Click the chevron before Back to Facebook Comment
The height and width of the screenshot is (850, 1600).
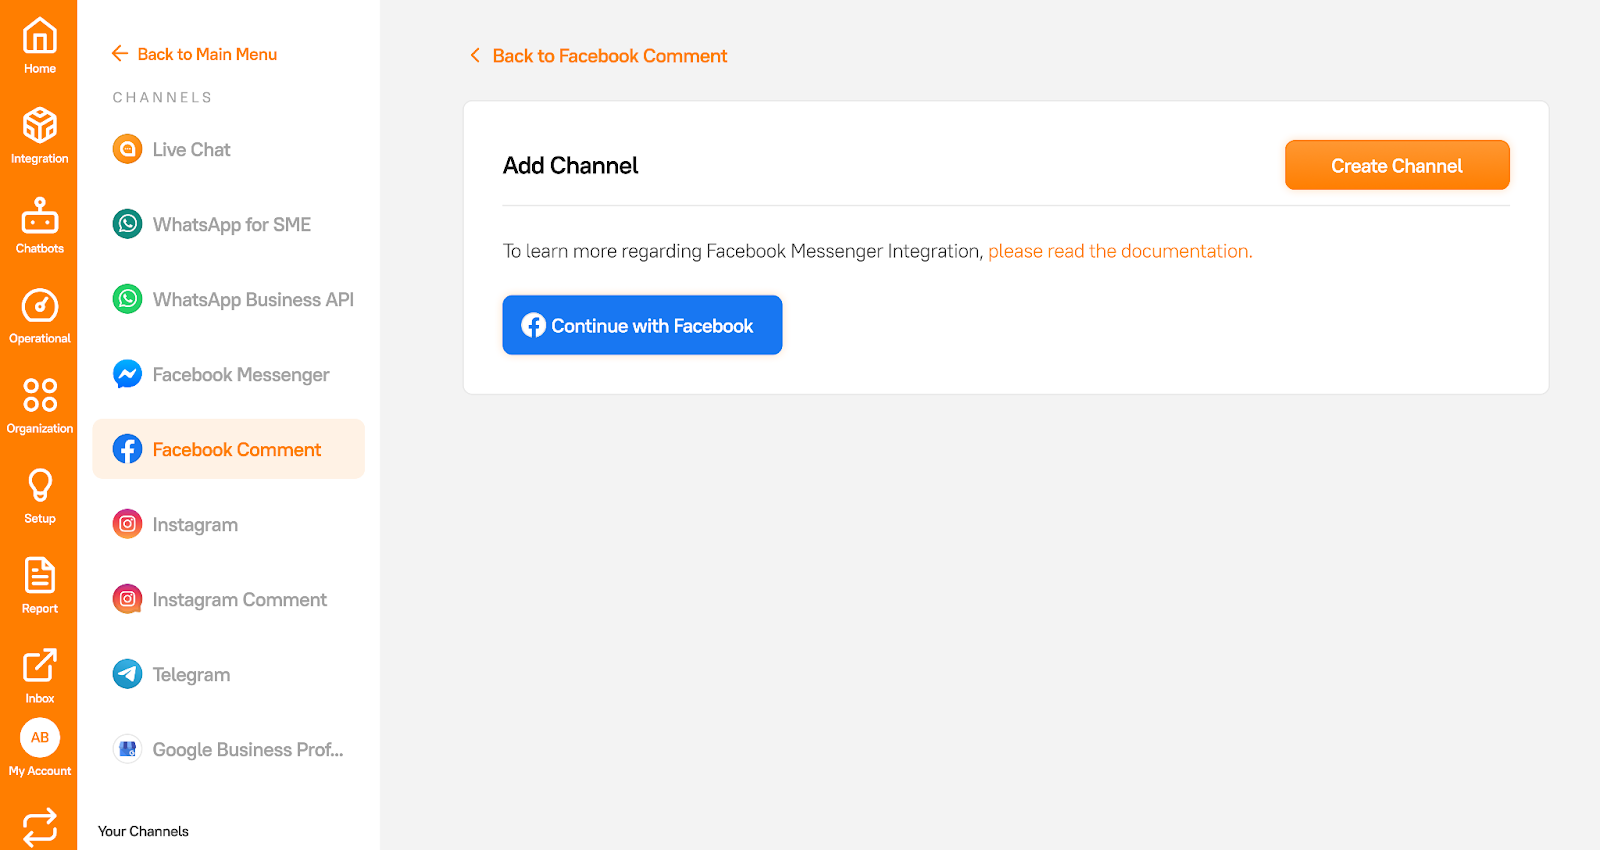[475, 55]
